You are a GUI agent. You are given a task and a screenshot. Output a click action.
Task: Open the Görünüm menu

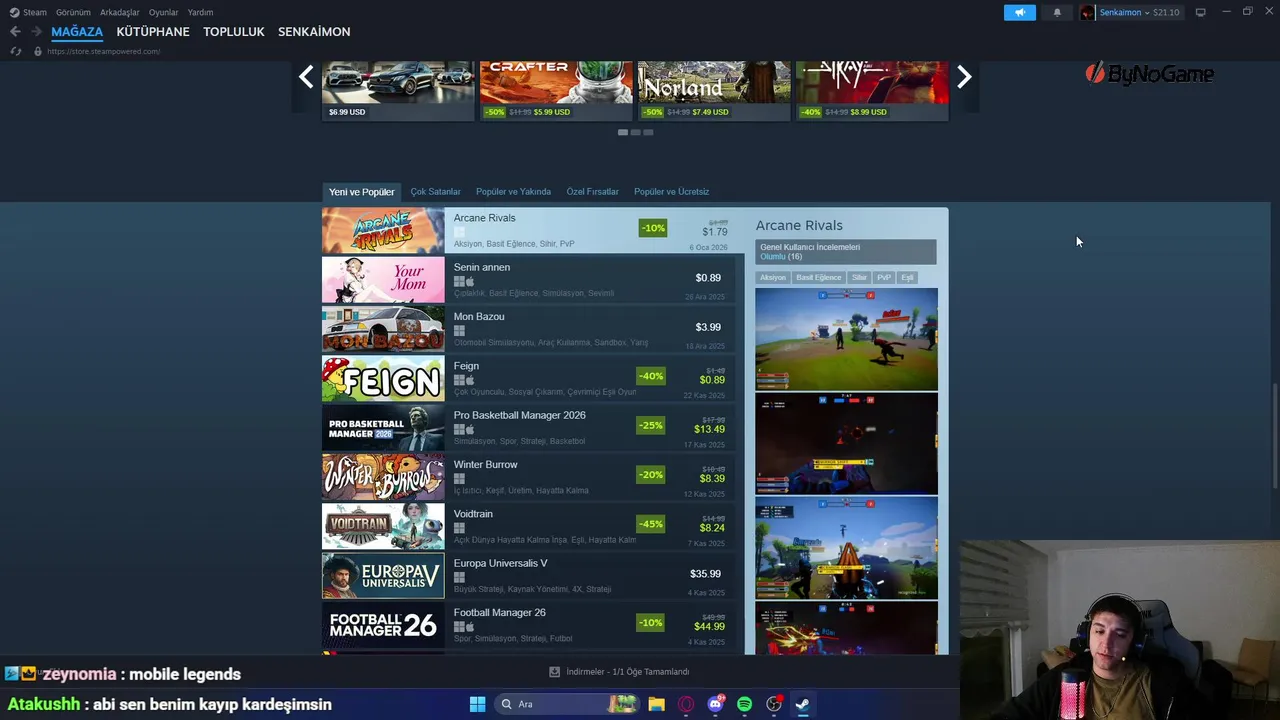point(73,12)
